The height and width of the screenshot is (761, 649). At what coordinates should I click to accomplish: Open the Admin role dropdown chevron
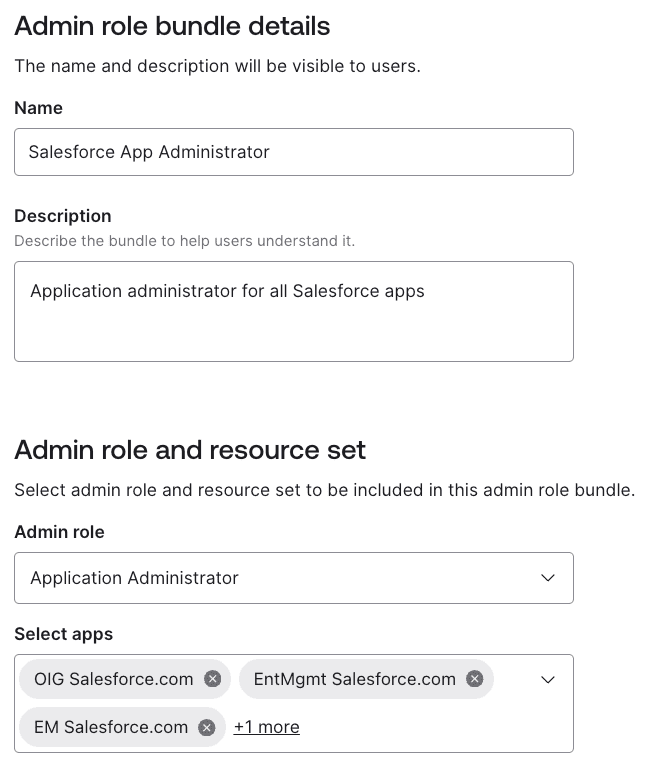click(x=548, y=578)
